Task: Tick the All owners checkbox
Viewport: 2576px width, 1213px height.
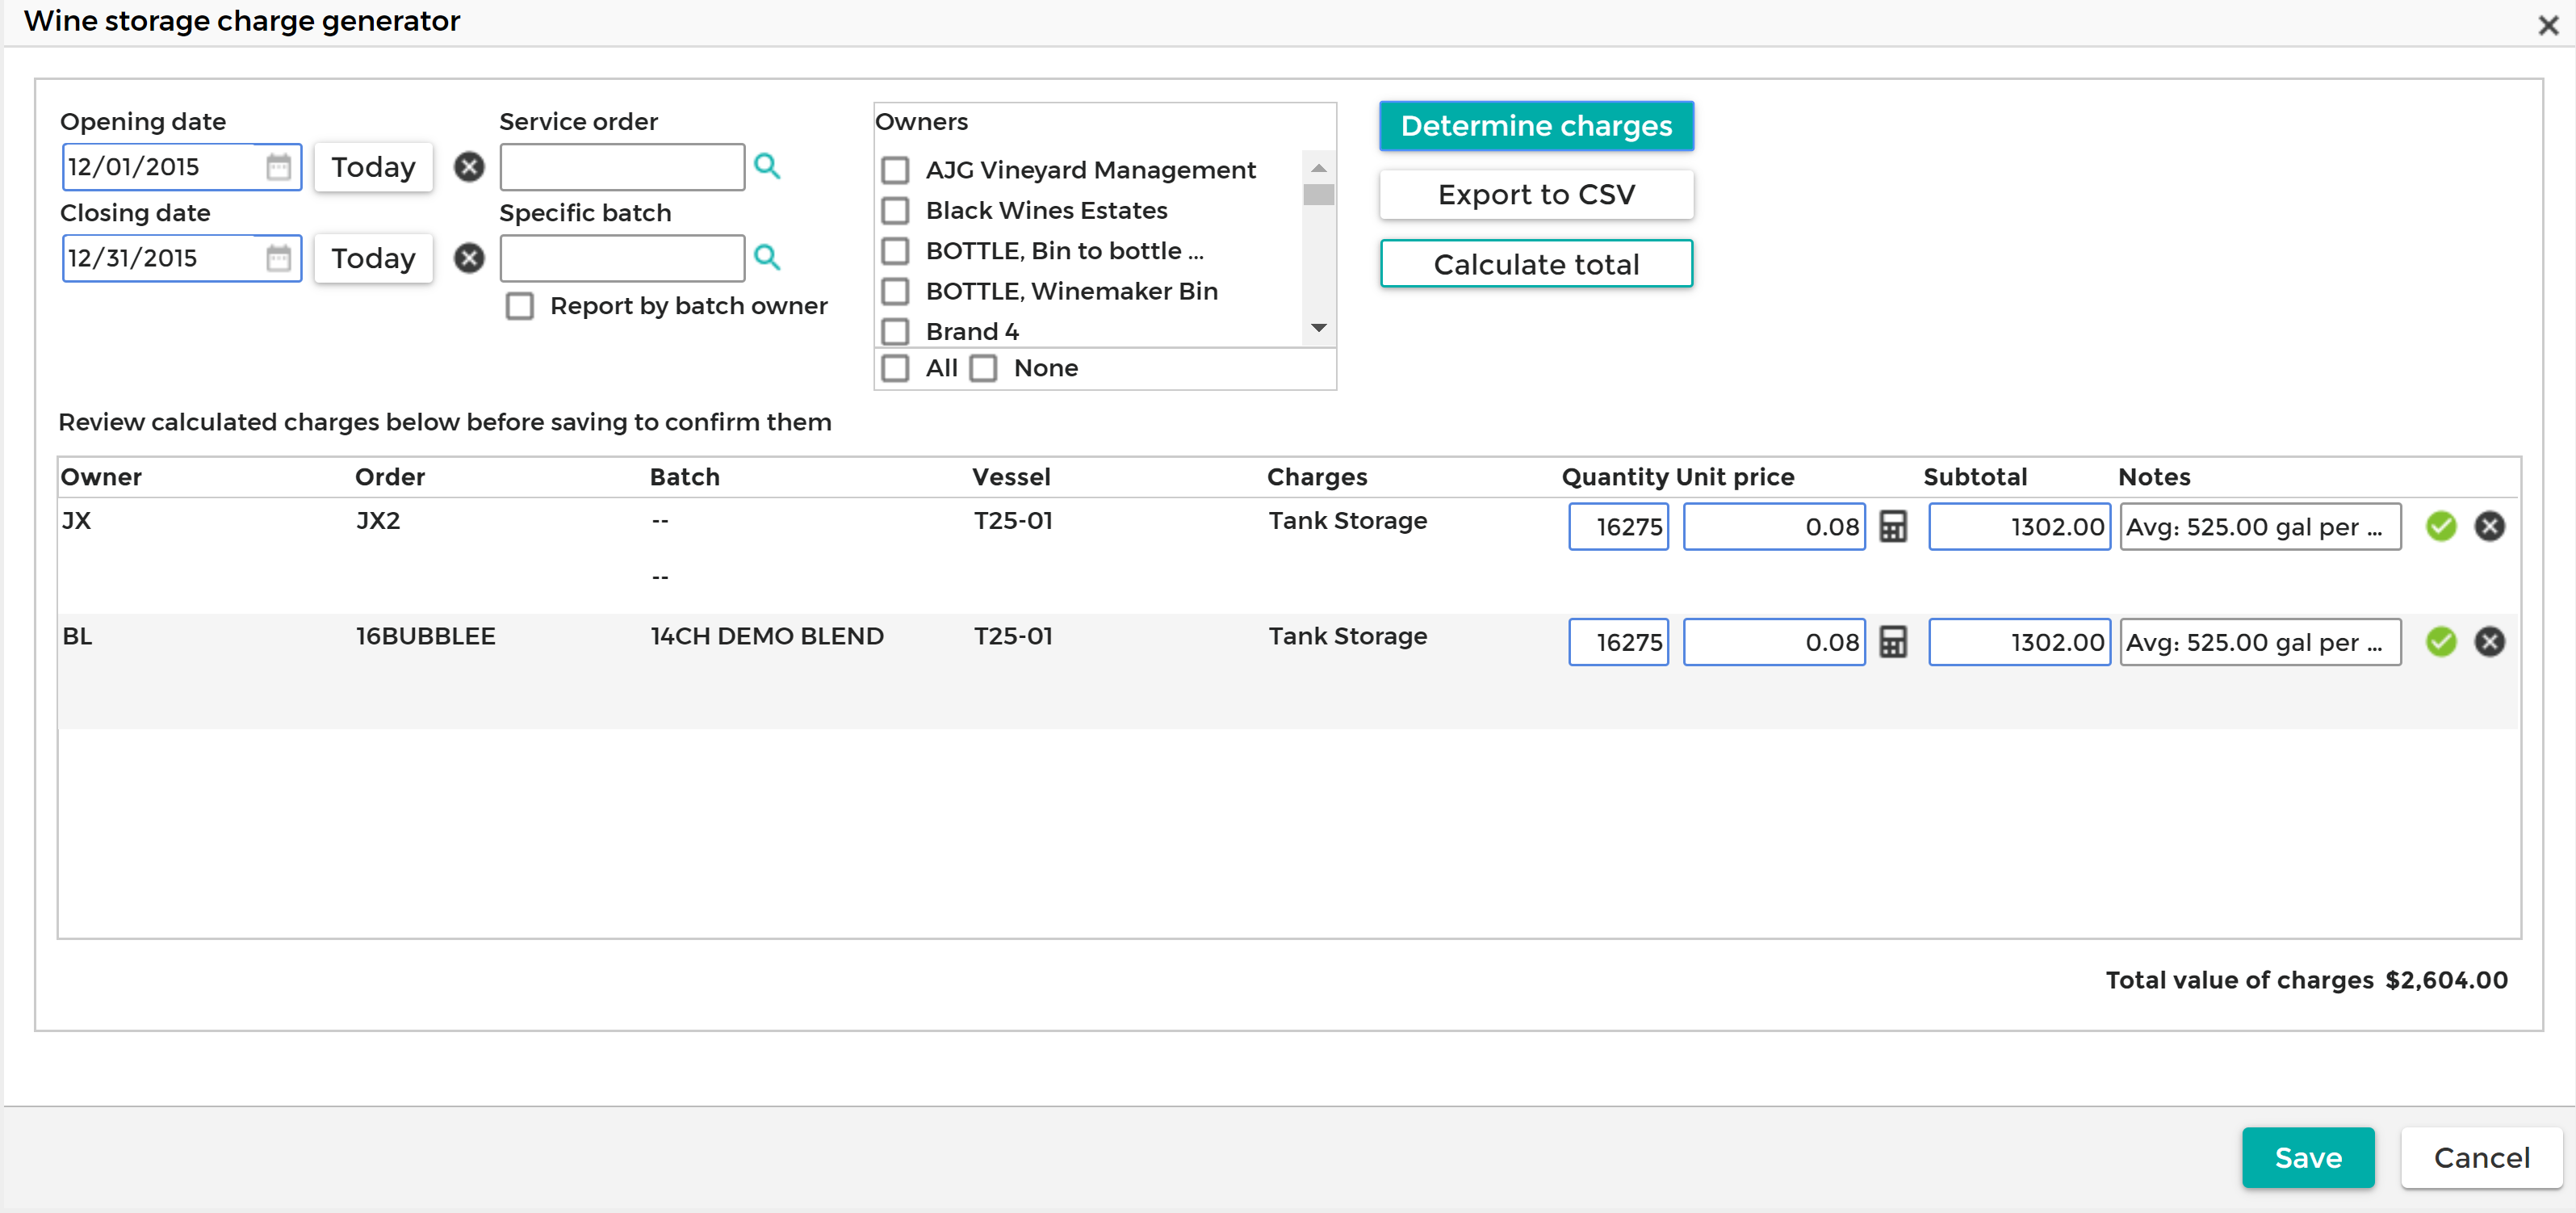Action: pos(895,368)
